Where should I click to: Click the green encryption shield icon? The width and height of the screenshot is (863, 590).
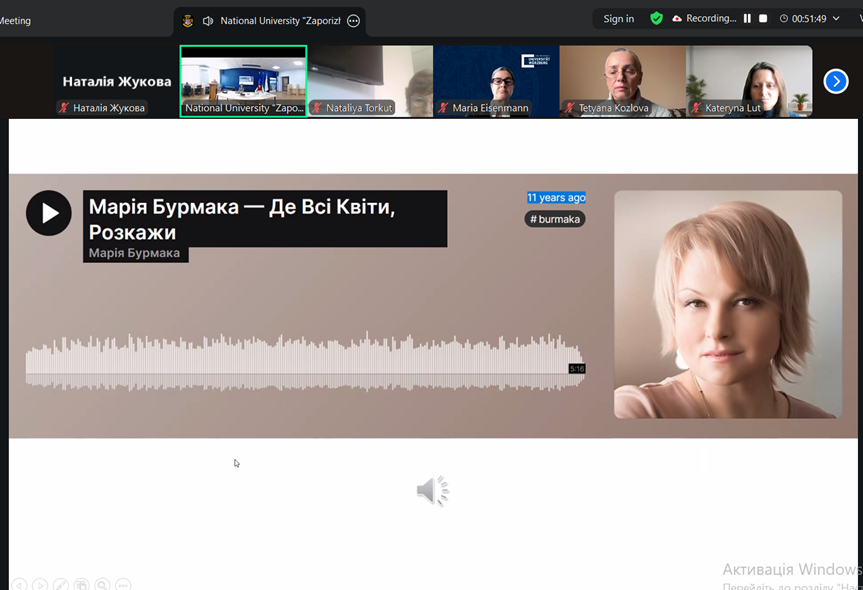tap(656, 19)
